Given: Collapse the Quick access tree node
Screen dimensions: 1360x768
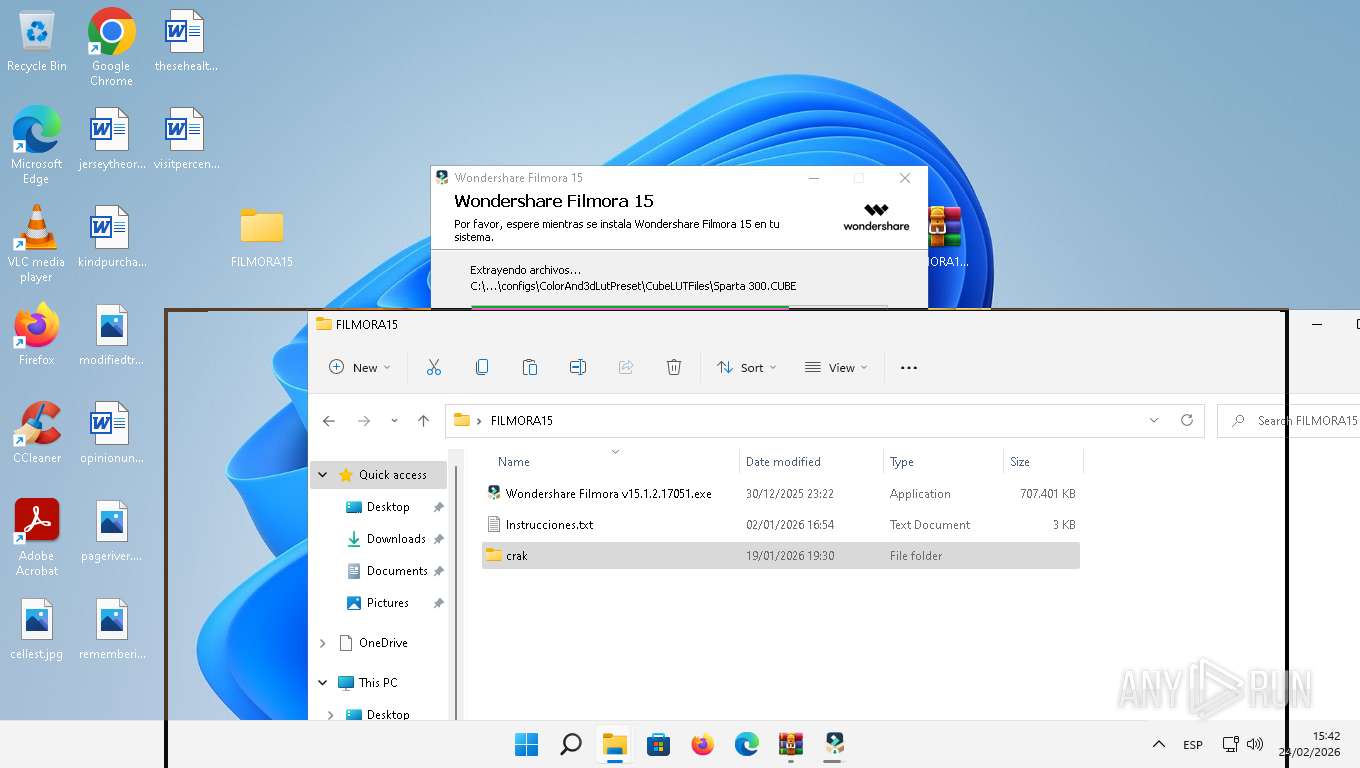Looking at the screenshot, I should (323, 475).
